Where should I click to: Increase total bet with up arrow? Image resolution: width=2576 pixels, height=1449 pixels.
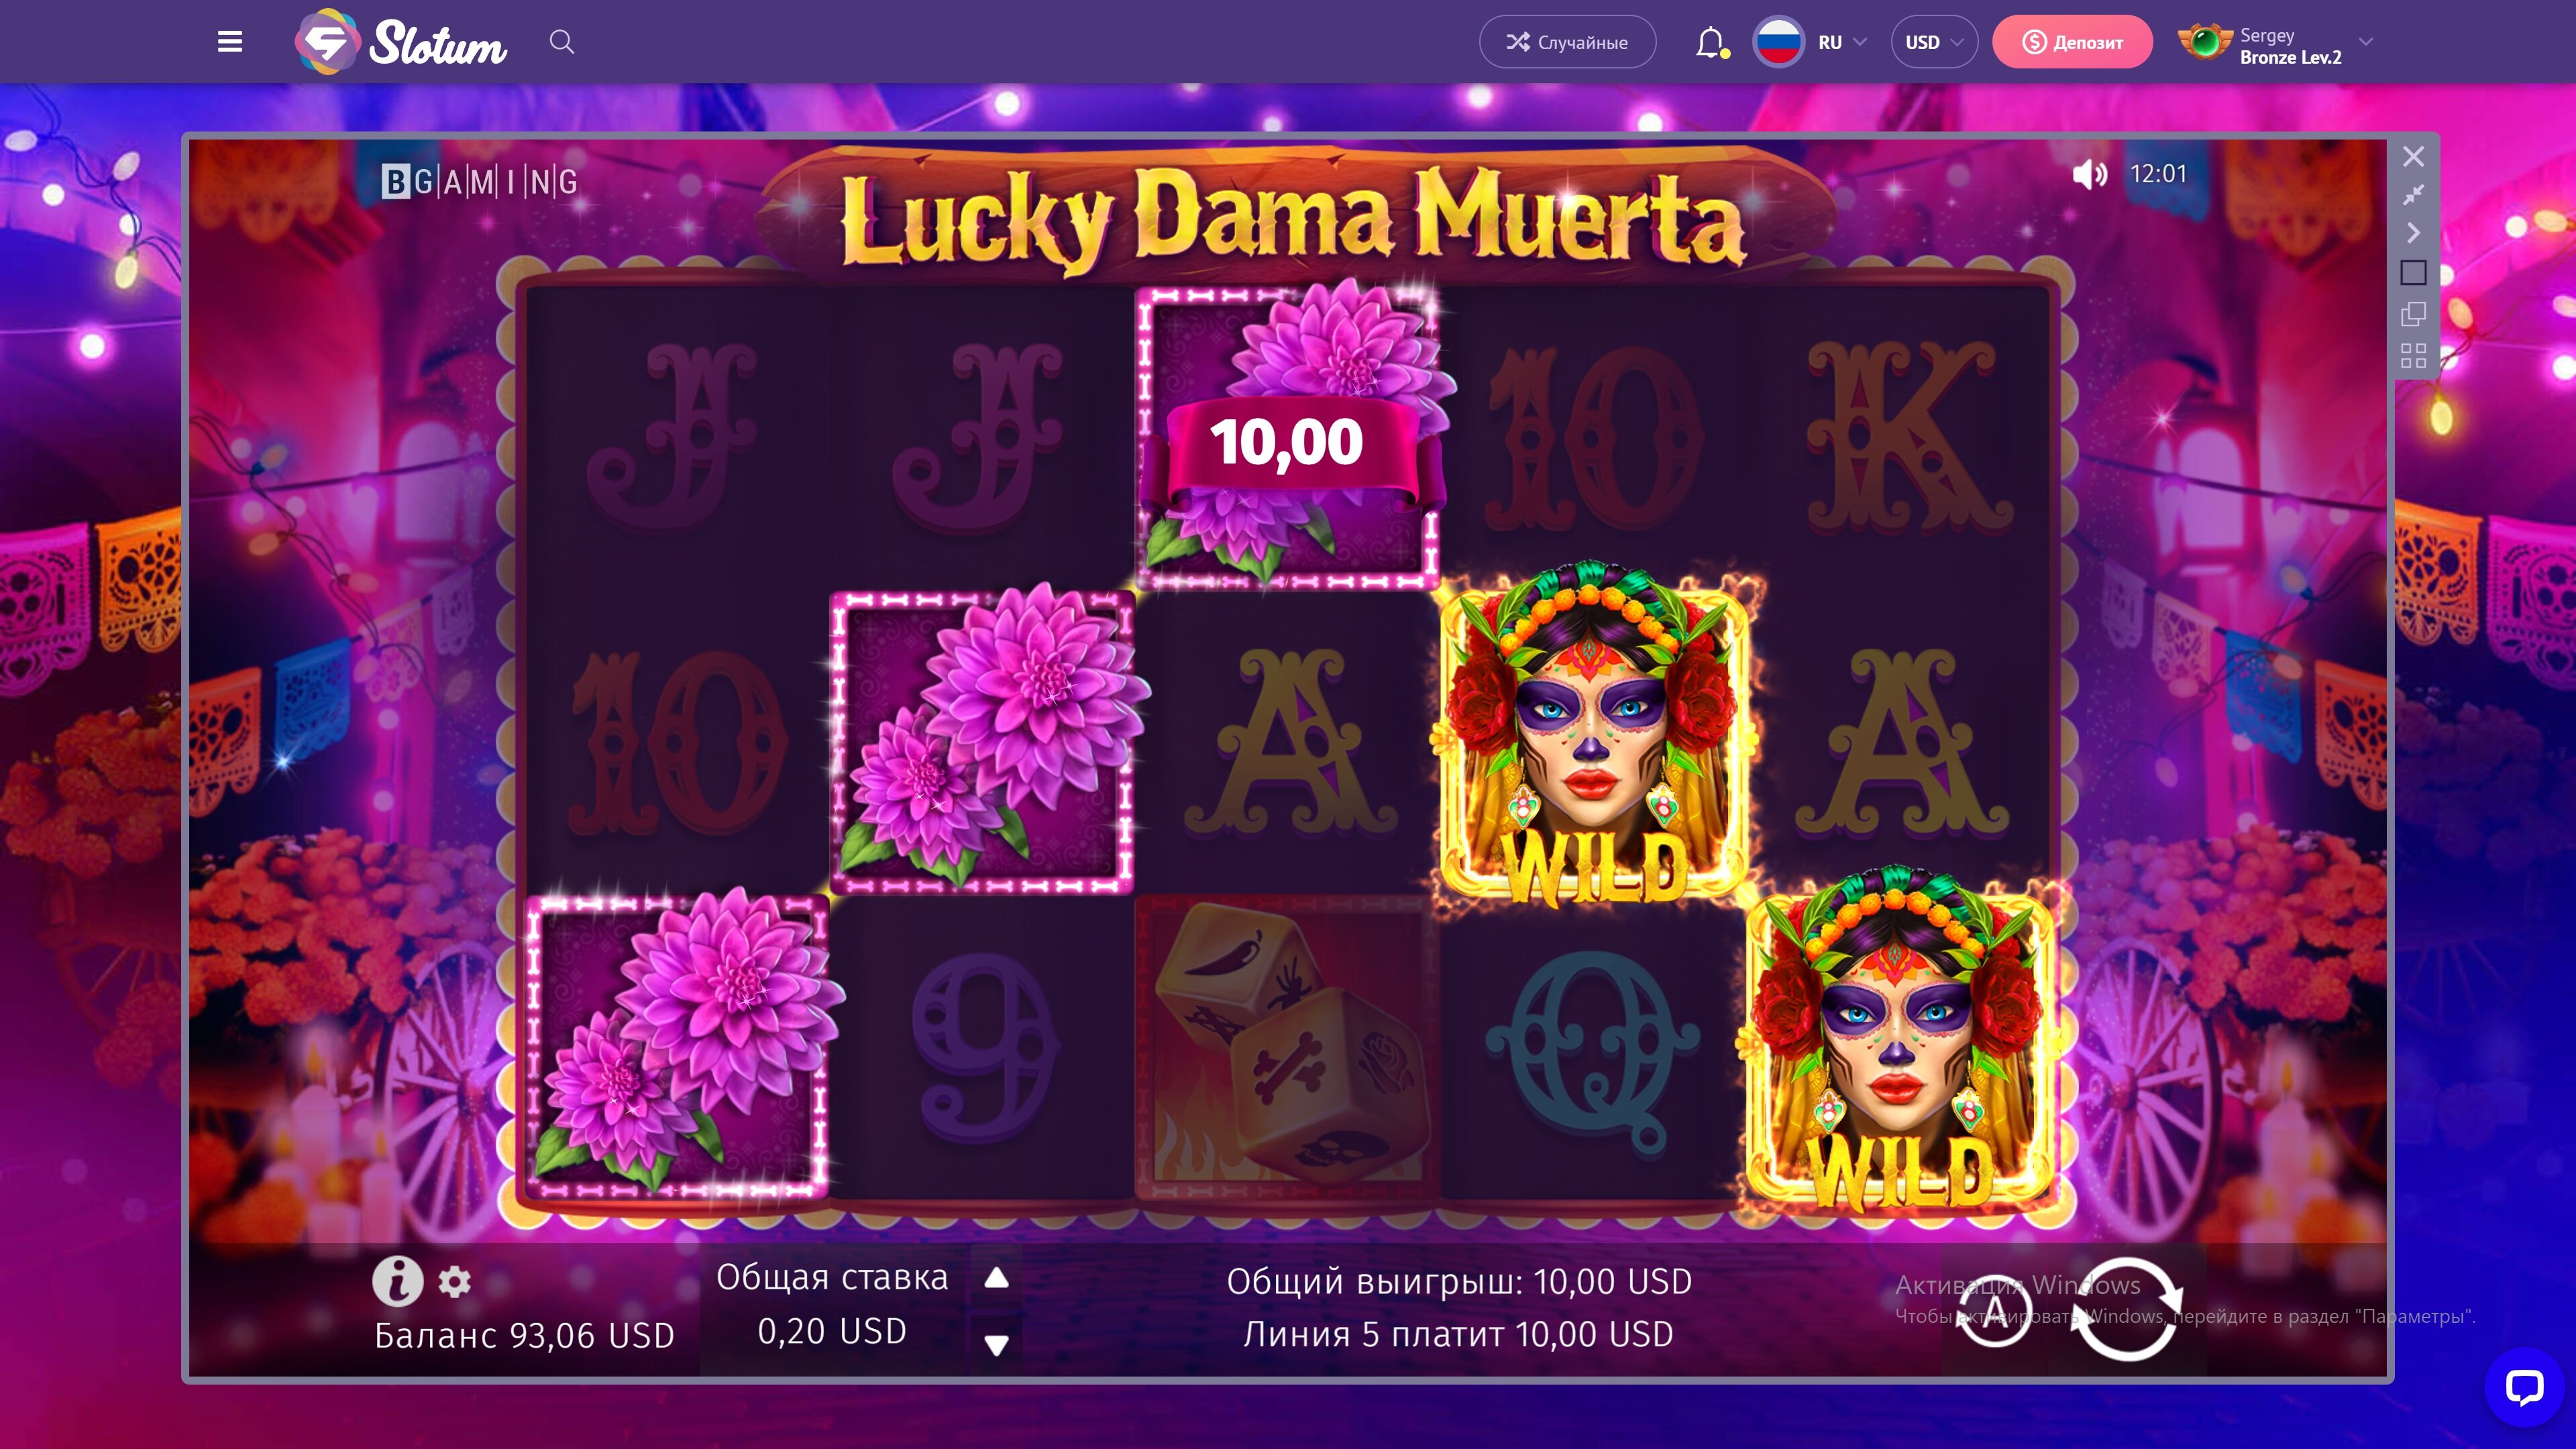(x=996, y=1278)
